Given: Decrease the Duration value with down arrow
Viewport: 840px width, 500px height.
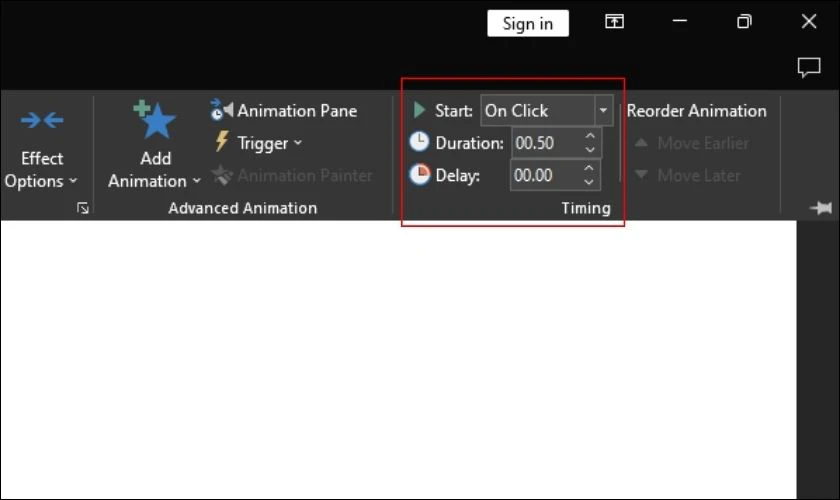Looking at the screenshot, I should 590,150.
